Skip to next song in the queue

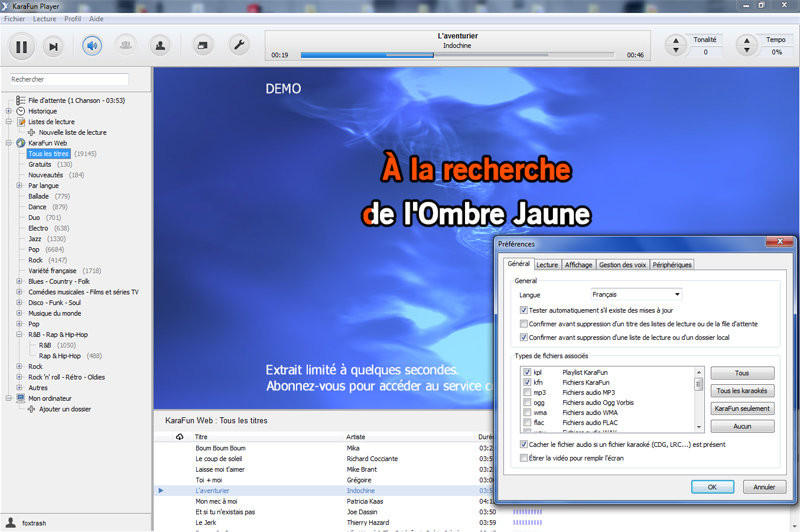pos(53,47)
